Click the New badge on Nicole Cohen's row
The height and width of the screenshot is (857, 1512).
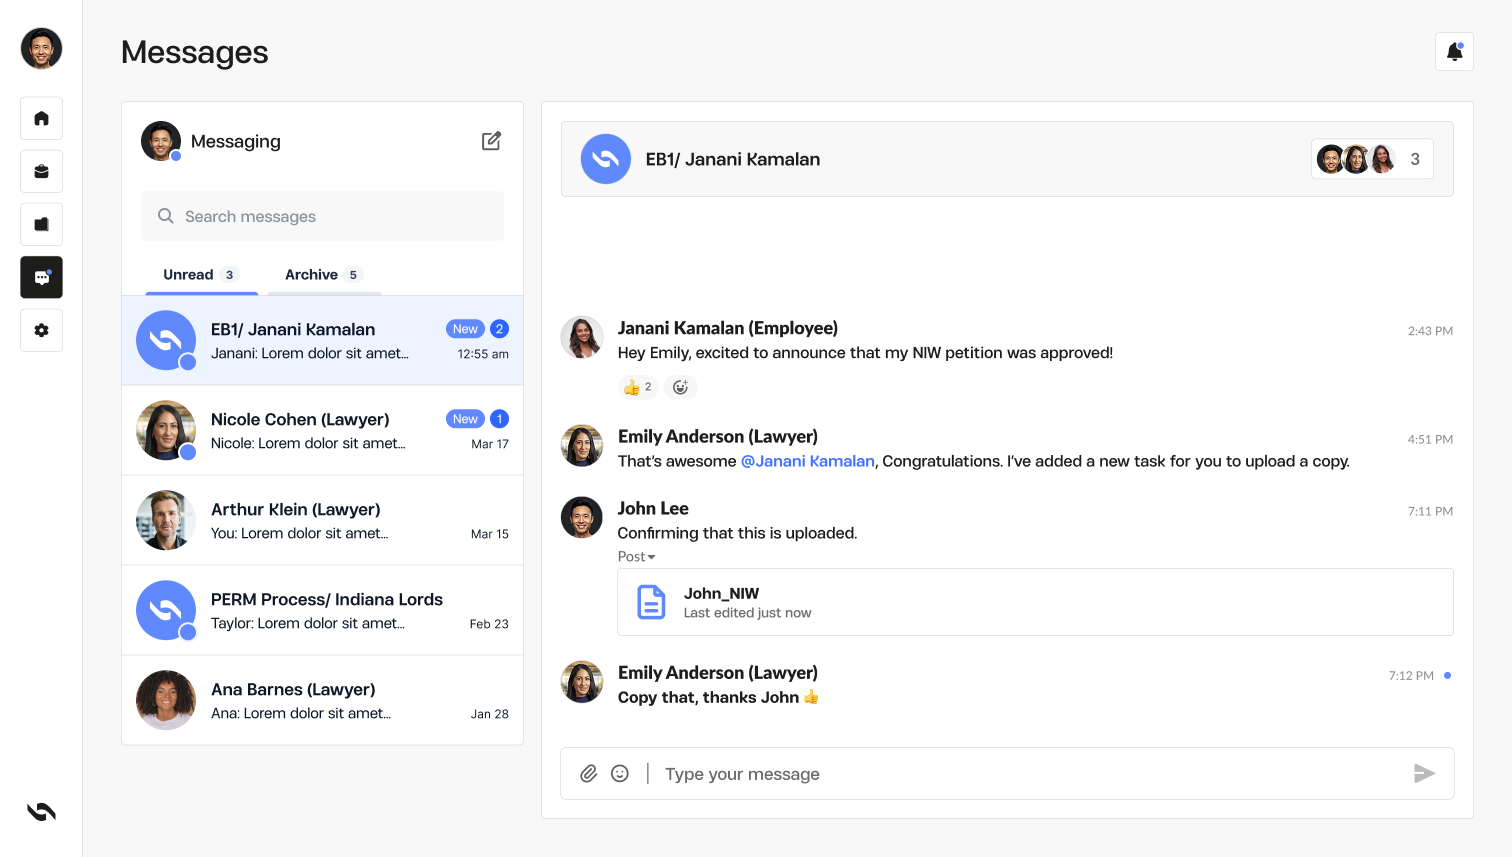point(465,419)
